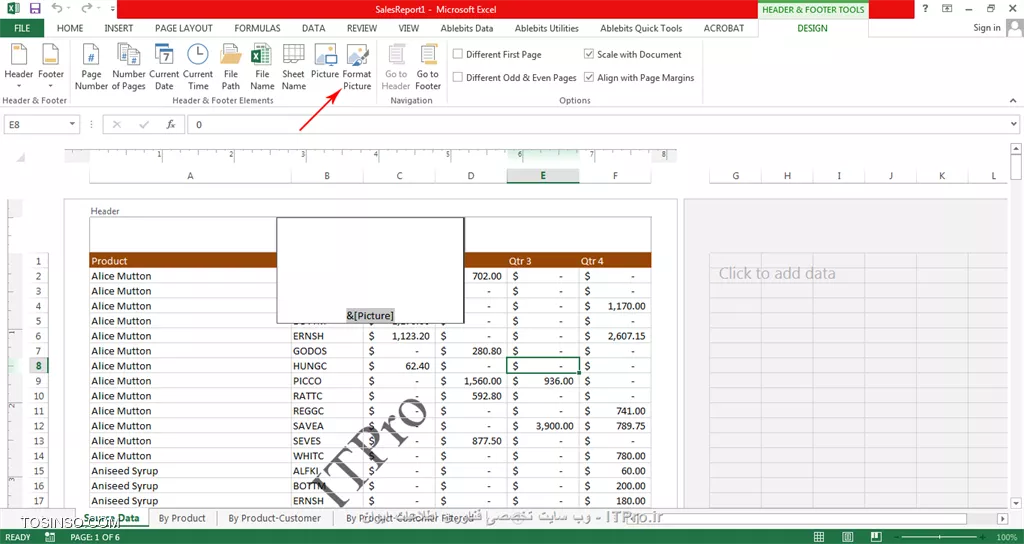Redo the last action

point(86,9)
